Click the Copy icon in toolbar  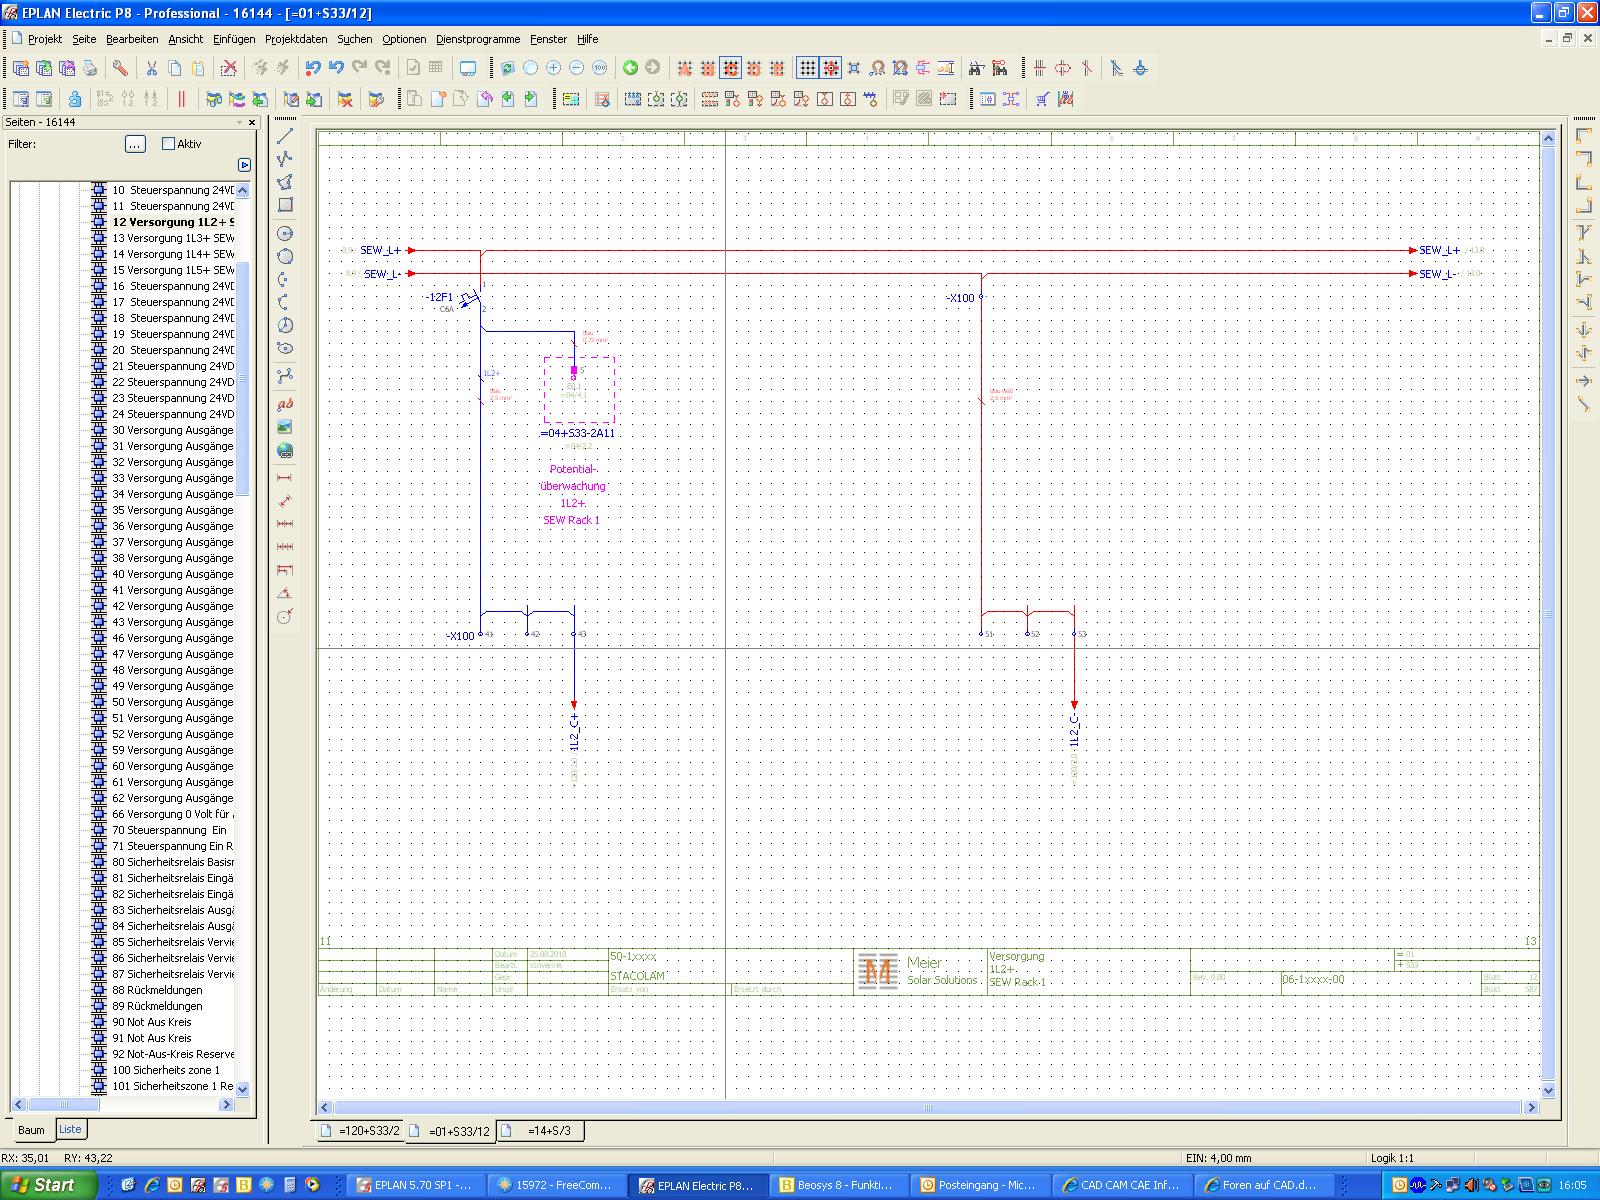(175, 68)
